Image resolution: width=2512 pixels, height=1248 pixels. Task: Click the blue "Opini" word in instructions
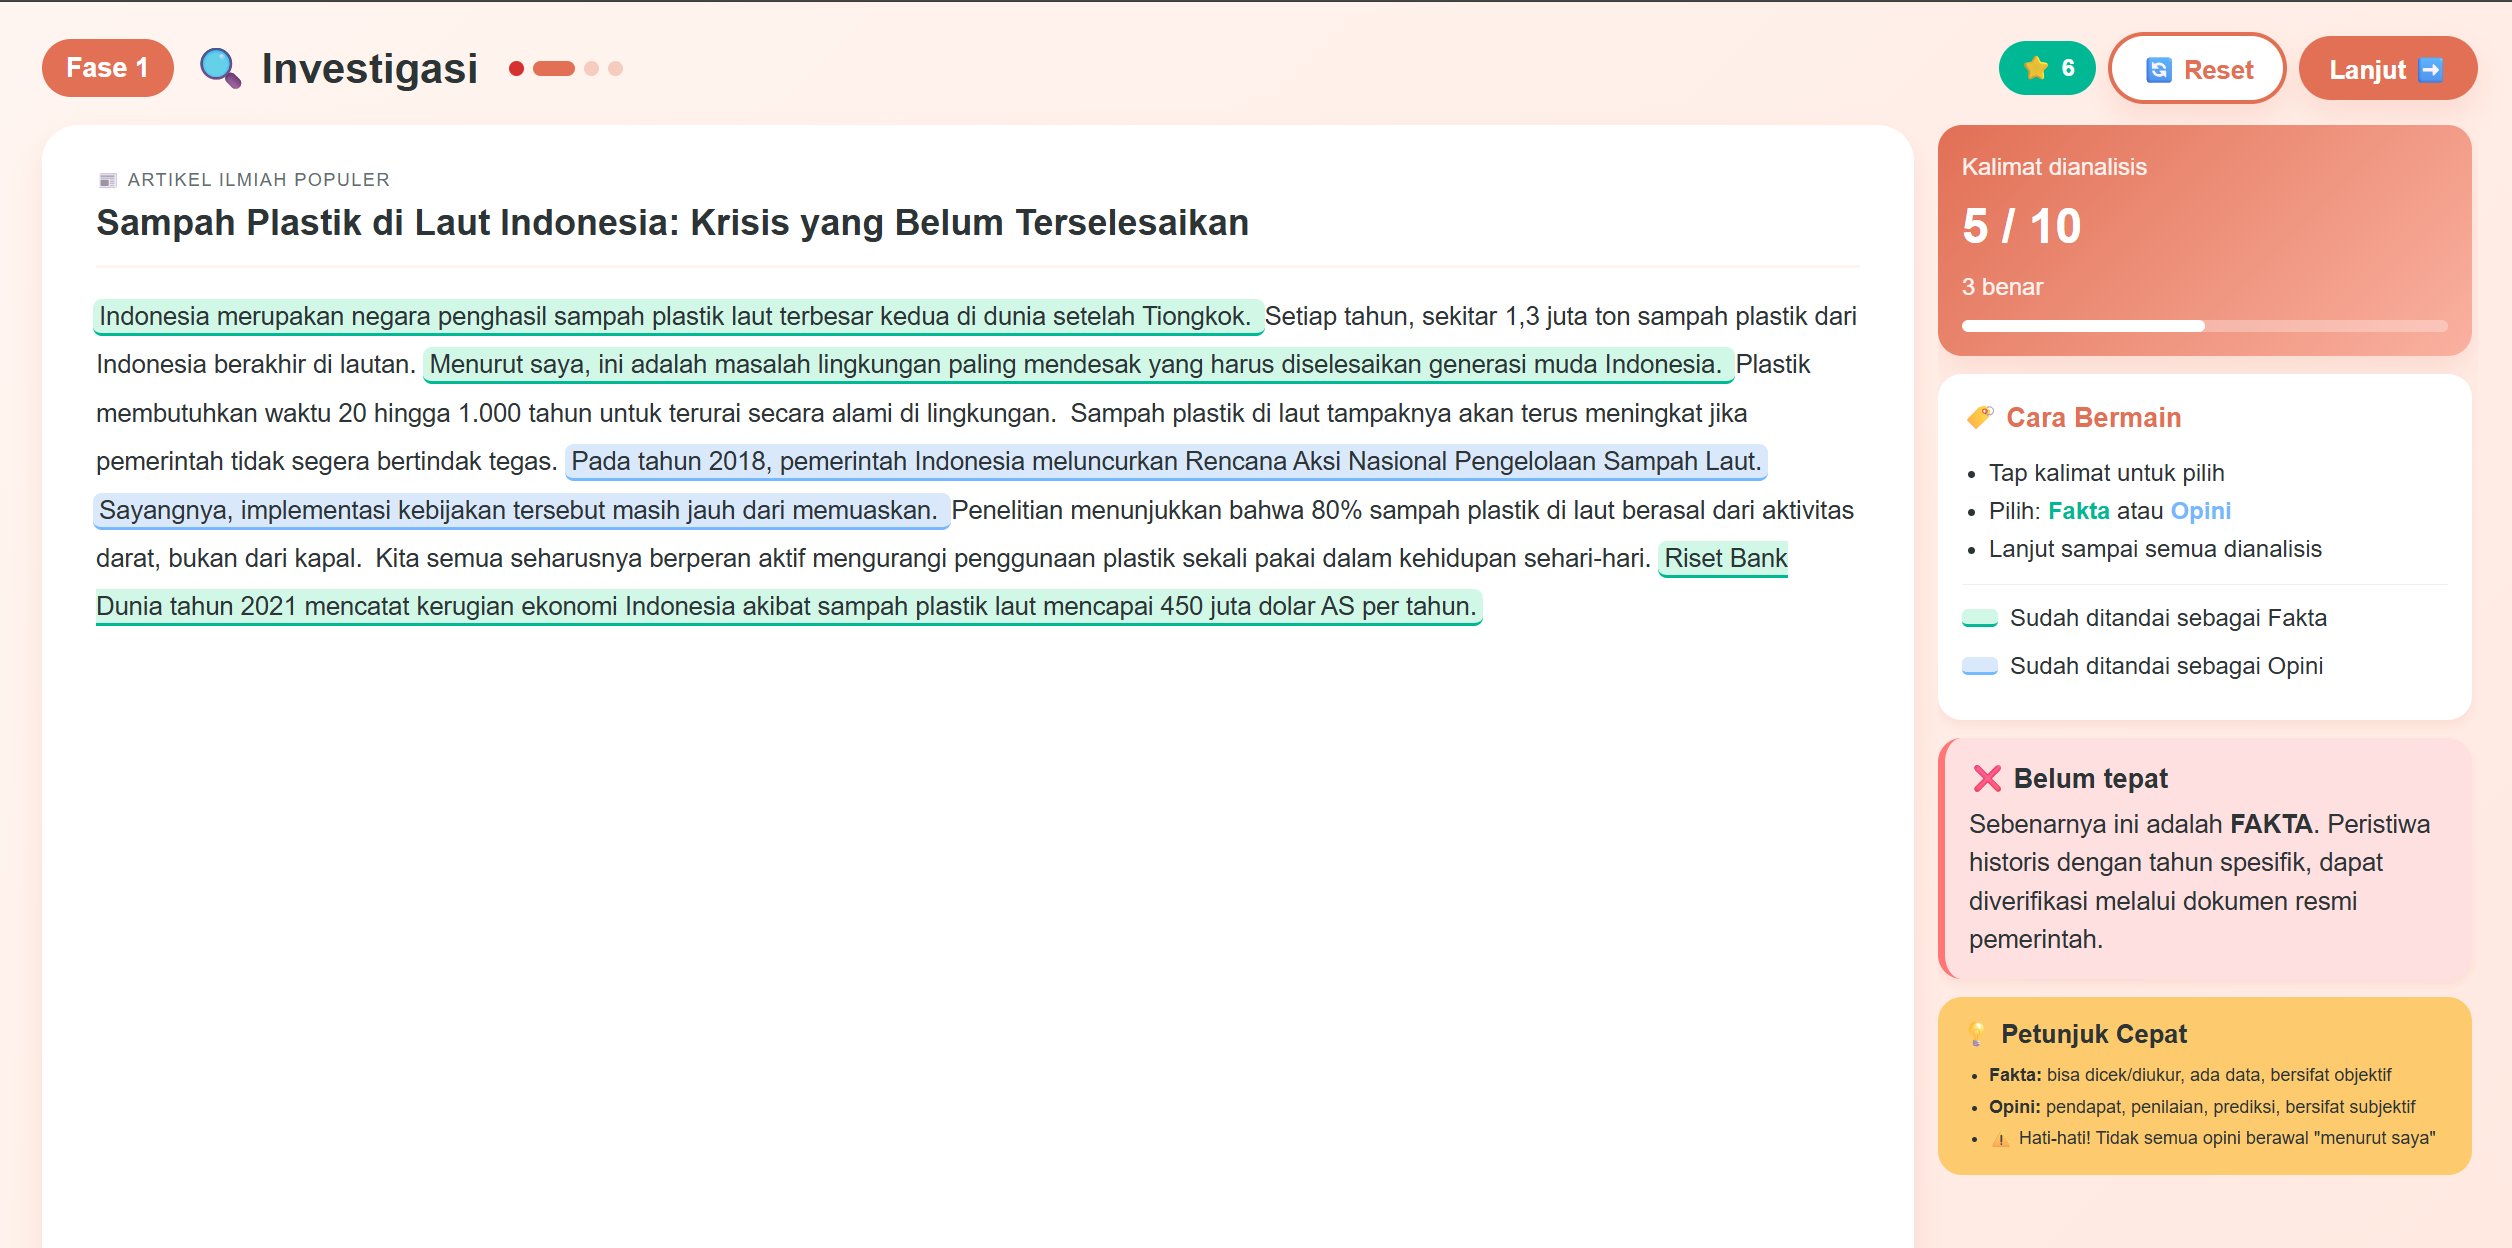tap(2200, 511)
